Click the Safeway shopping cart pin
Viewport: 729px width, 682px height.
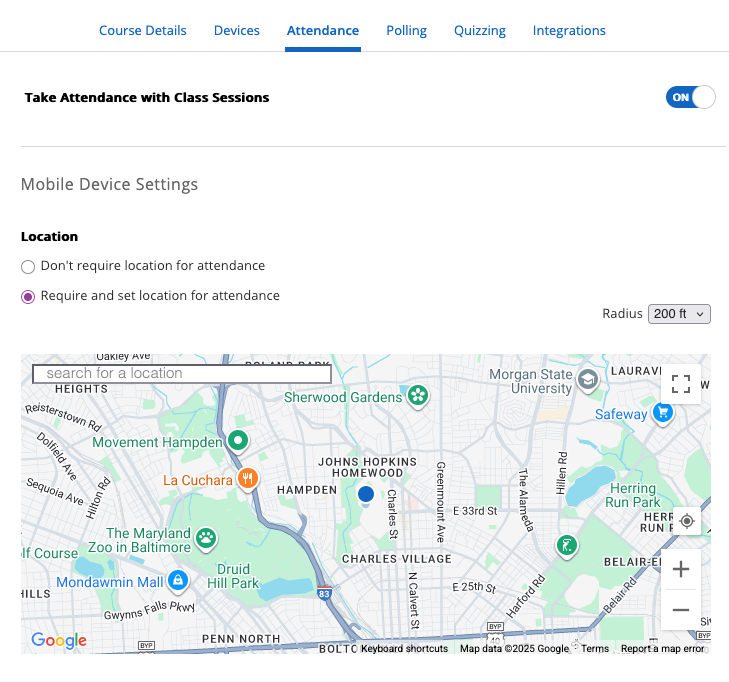point(662,413)
